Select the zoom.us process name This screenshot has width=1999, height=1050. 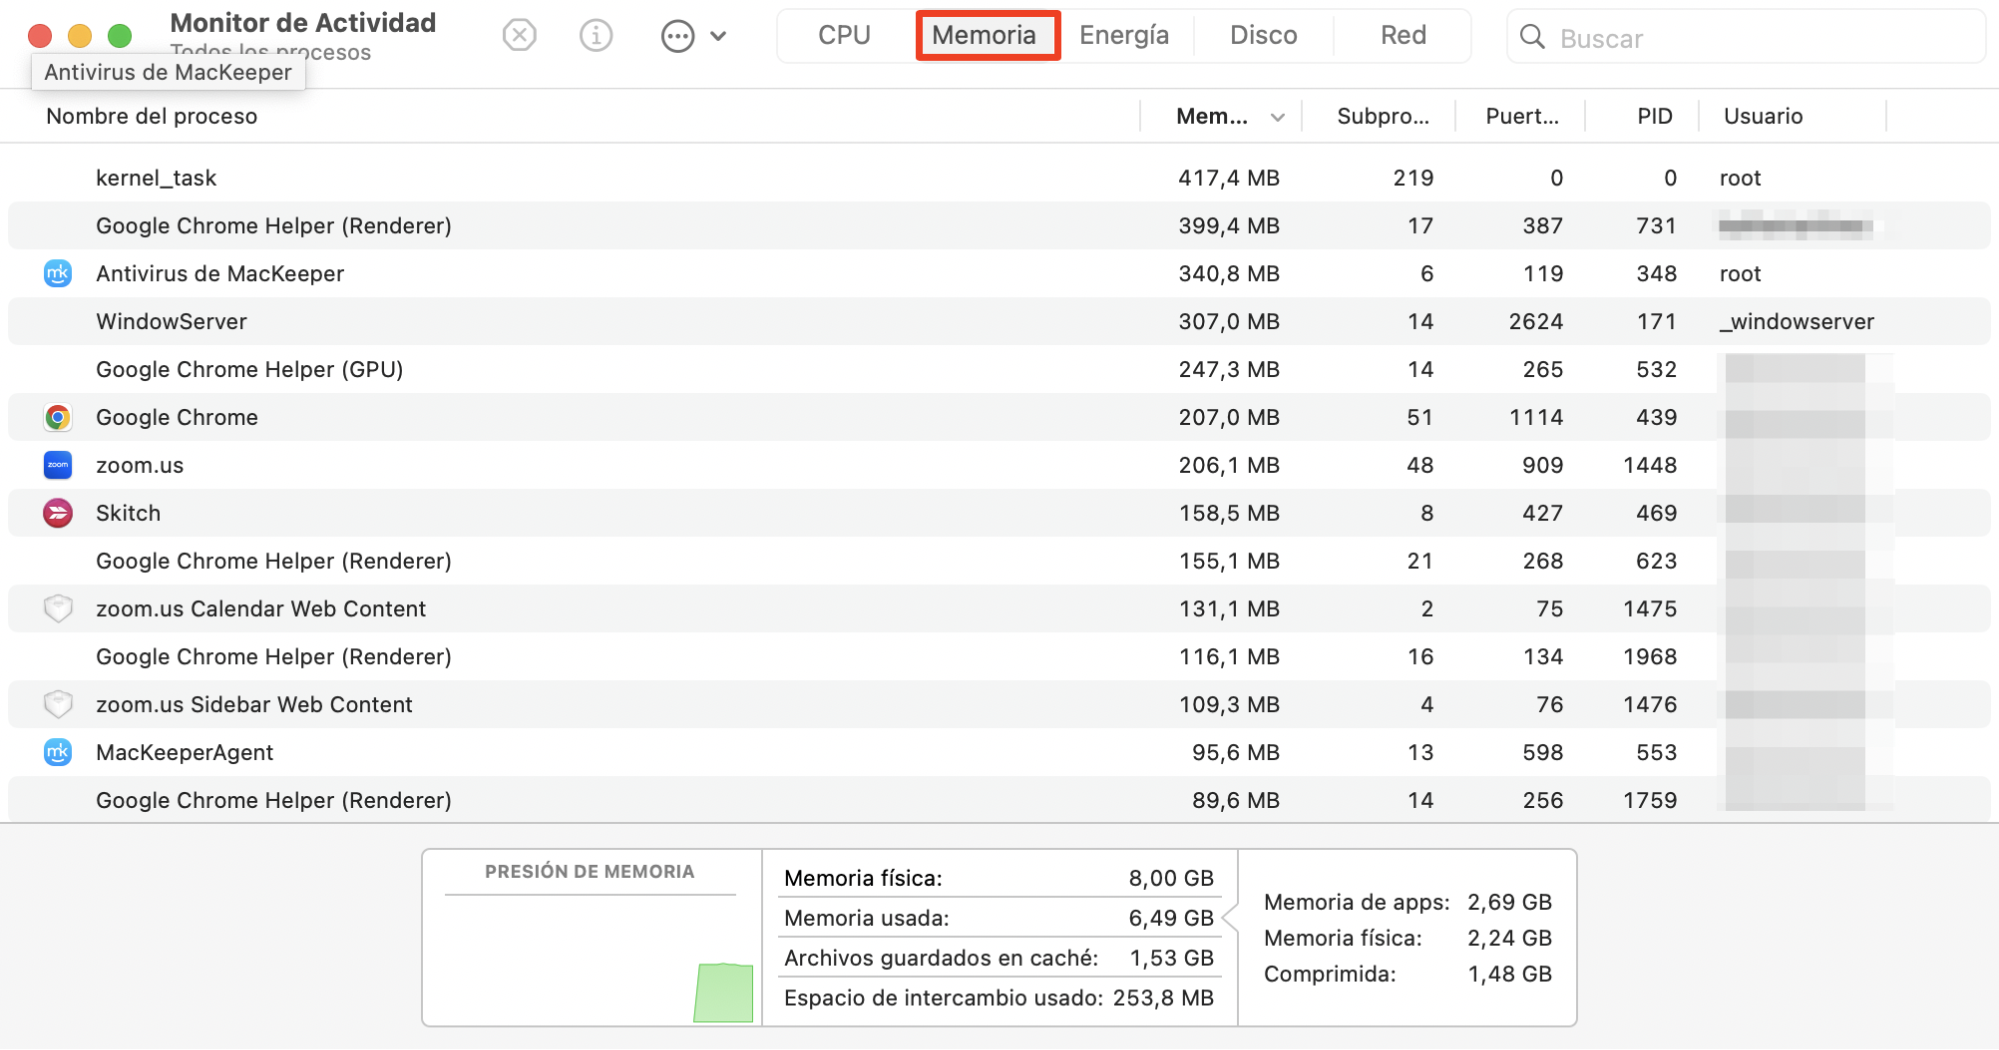(140, 465)
